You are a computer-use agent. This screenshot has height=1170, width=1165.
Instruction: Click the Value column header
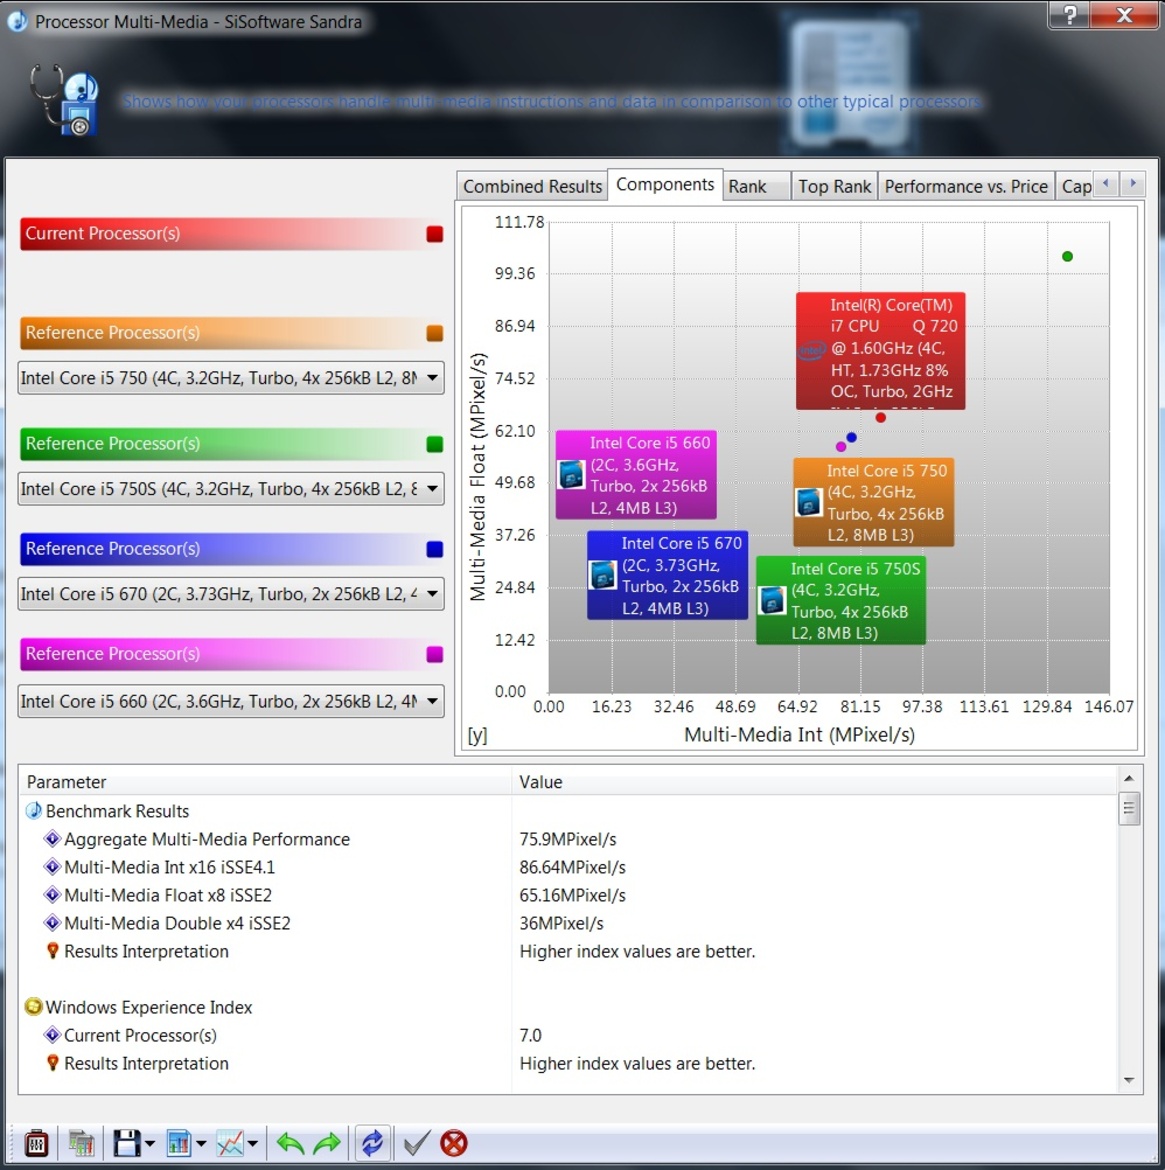point(814,781)
